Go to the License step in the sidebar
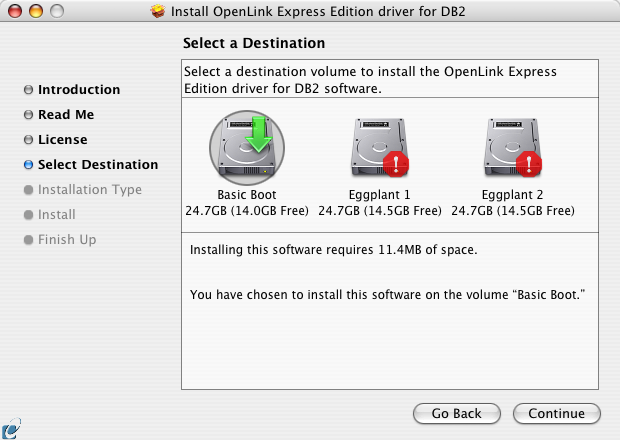 click(x=62, y=140)
